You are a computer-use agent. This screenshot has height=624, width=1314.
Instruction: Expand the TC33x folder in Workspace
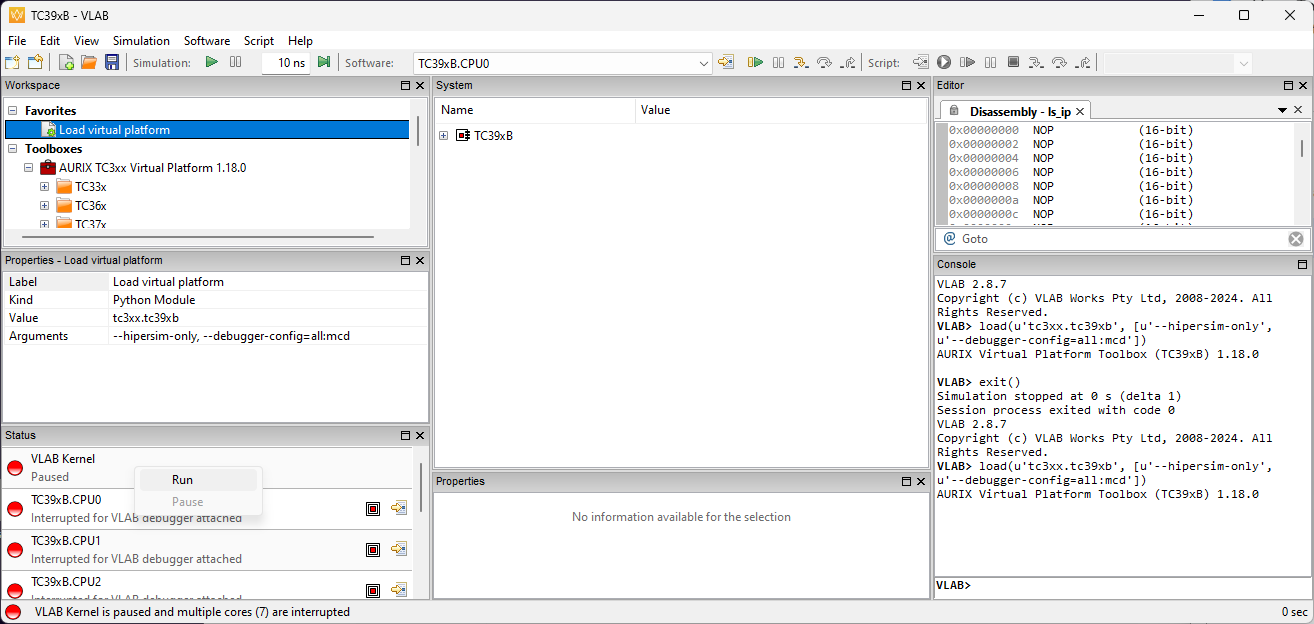click(45, 187)
